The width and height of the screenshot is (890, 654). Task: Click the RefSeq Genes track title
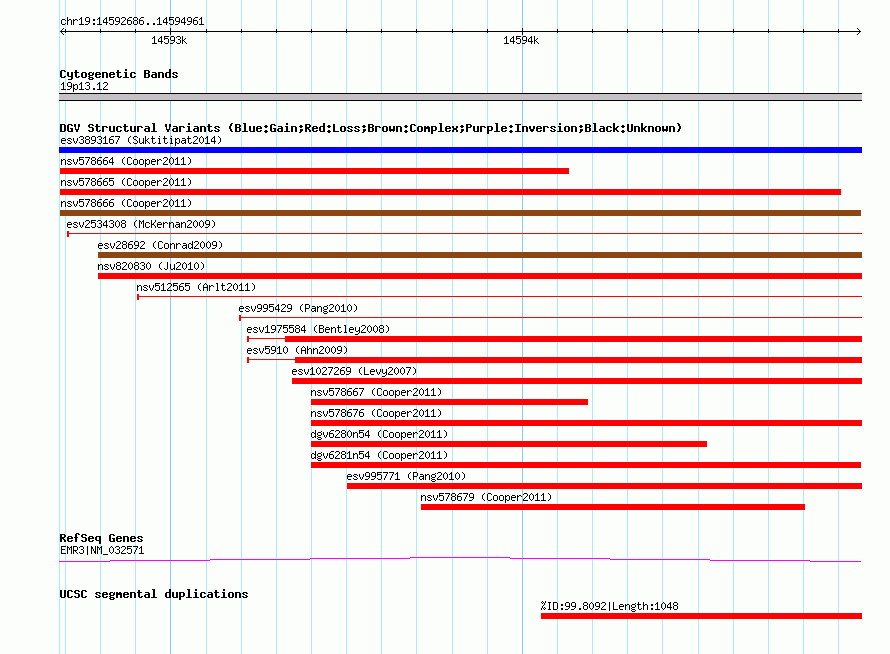(101, 538)
